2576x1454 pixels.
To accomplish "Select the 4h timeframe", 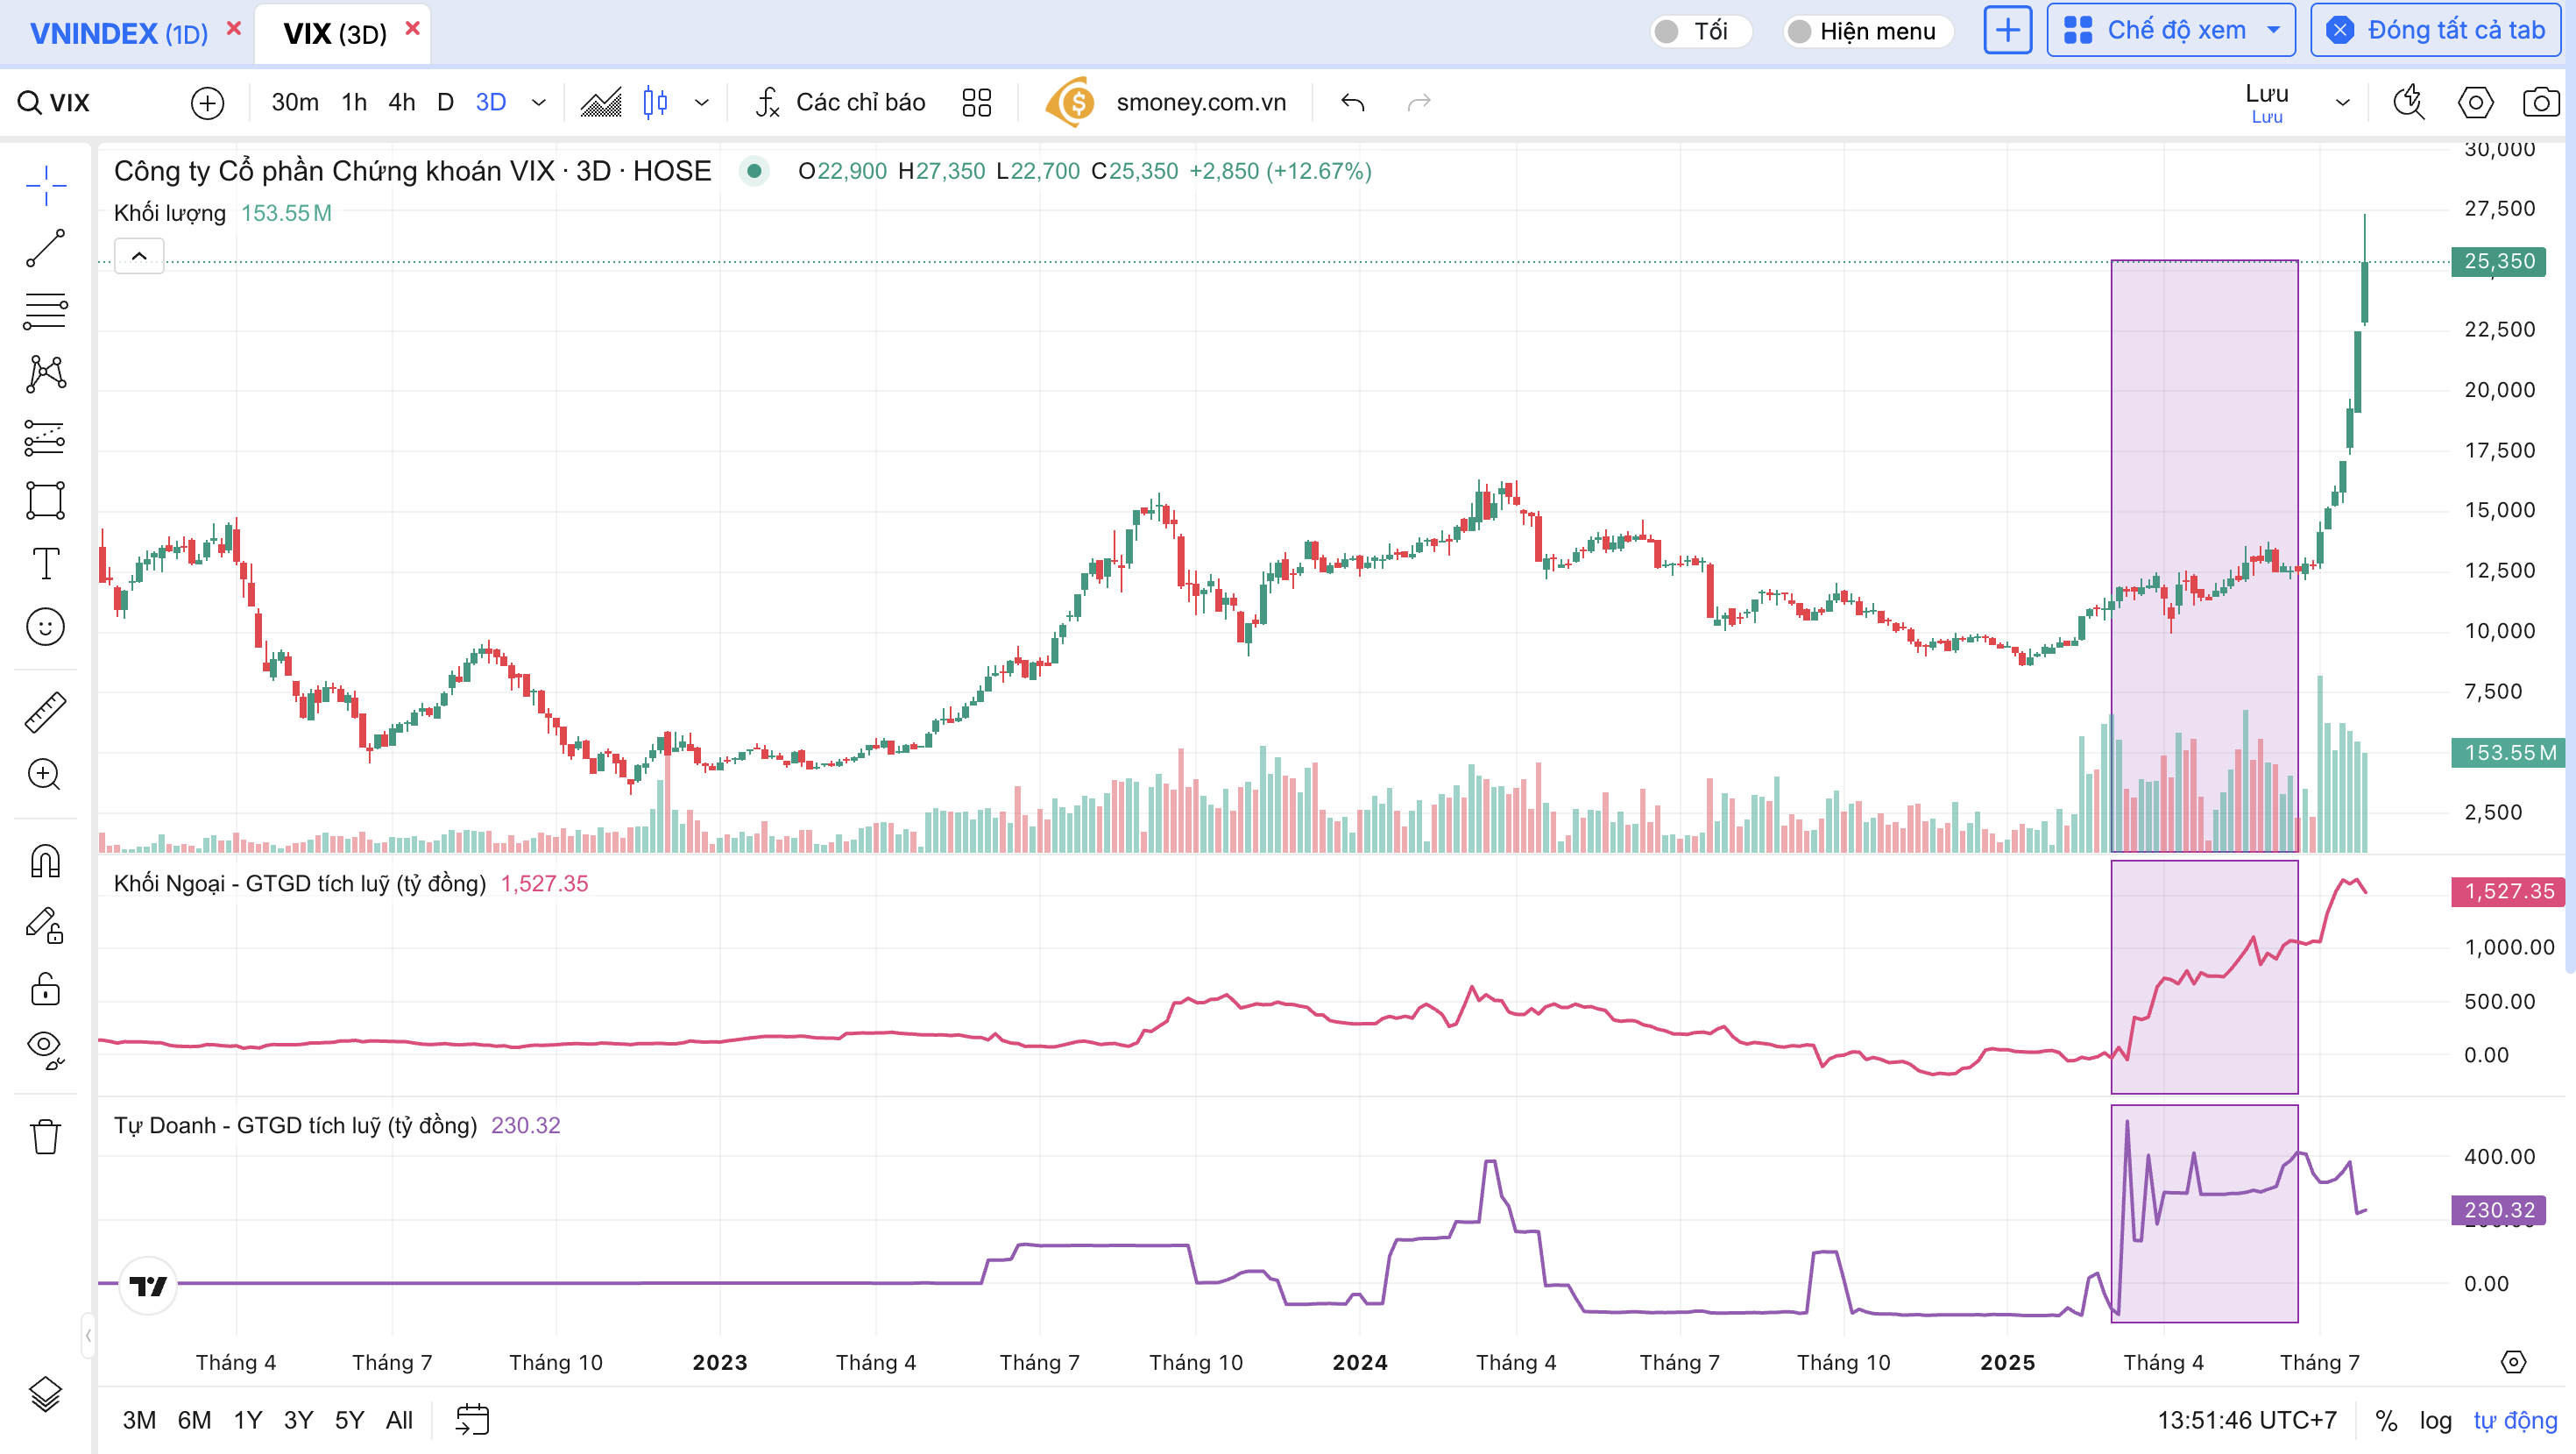I will pos(402,102).
